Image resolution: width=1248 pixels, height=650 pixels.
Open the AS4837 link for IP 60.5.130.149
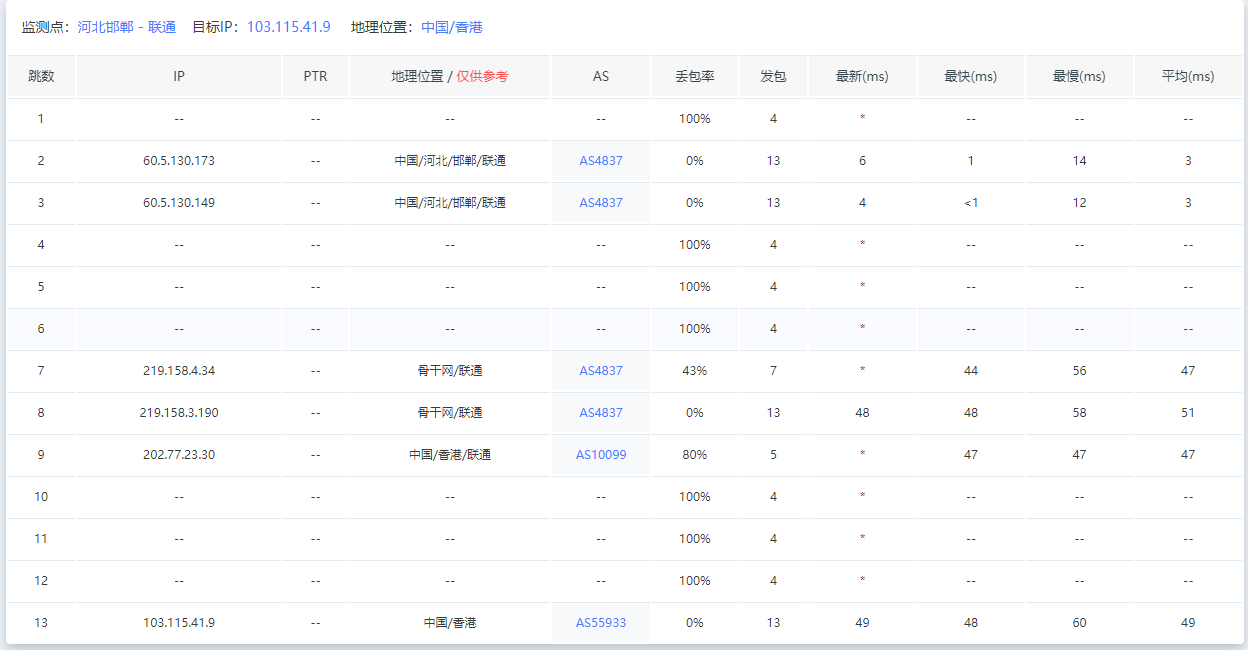pyautogui.click(x=601, y=203)
